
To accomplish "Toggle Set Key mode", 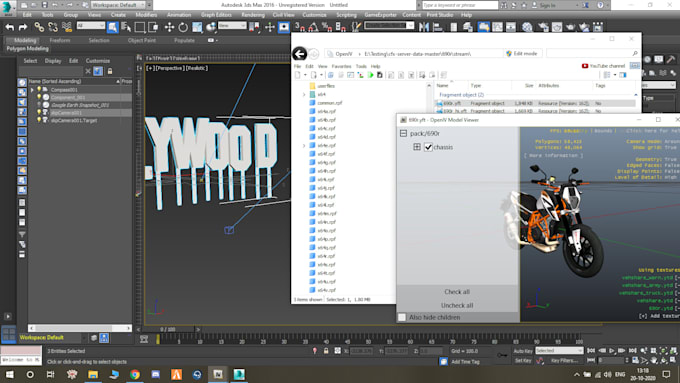I will pos(523,360).
